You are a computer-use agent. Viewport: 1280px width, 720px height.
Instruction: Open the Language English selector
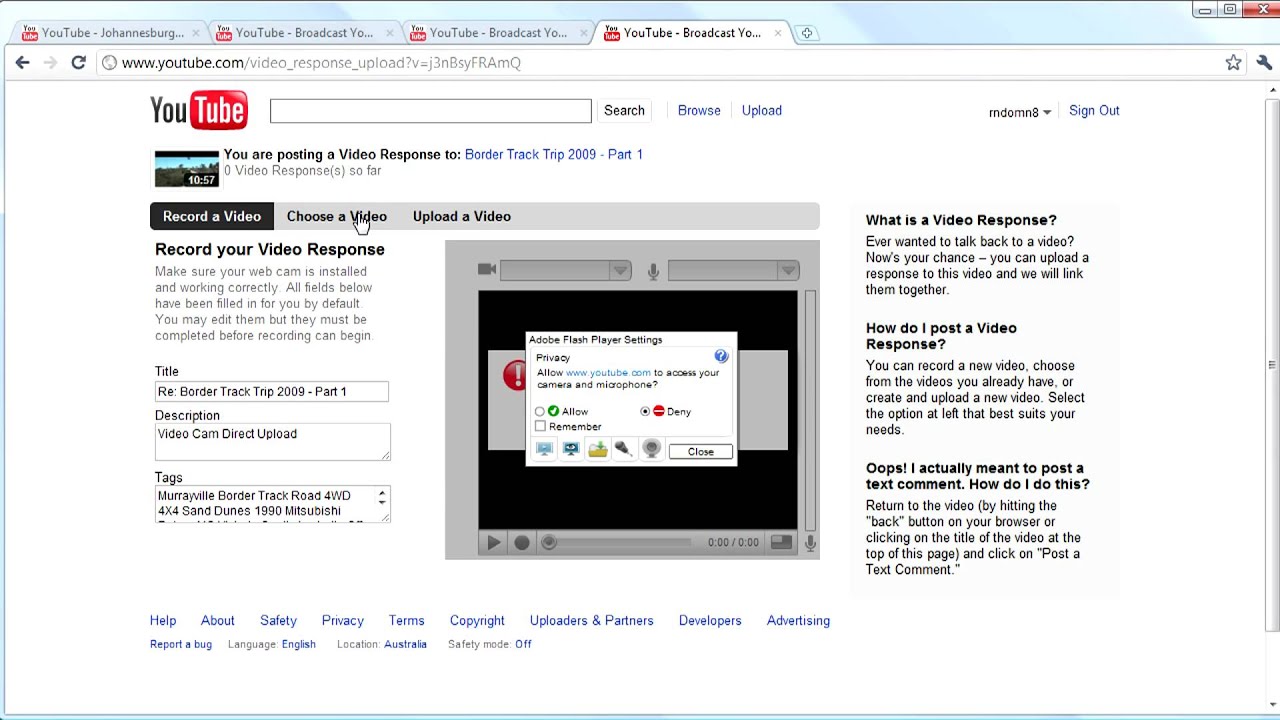pos(299,644)
